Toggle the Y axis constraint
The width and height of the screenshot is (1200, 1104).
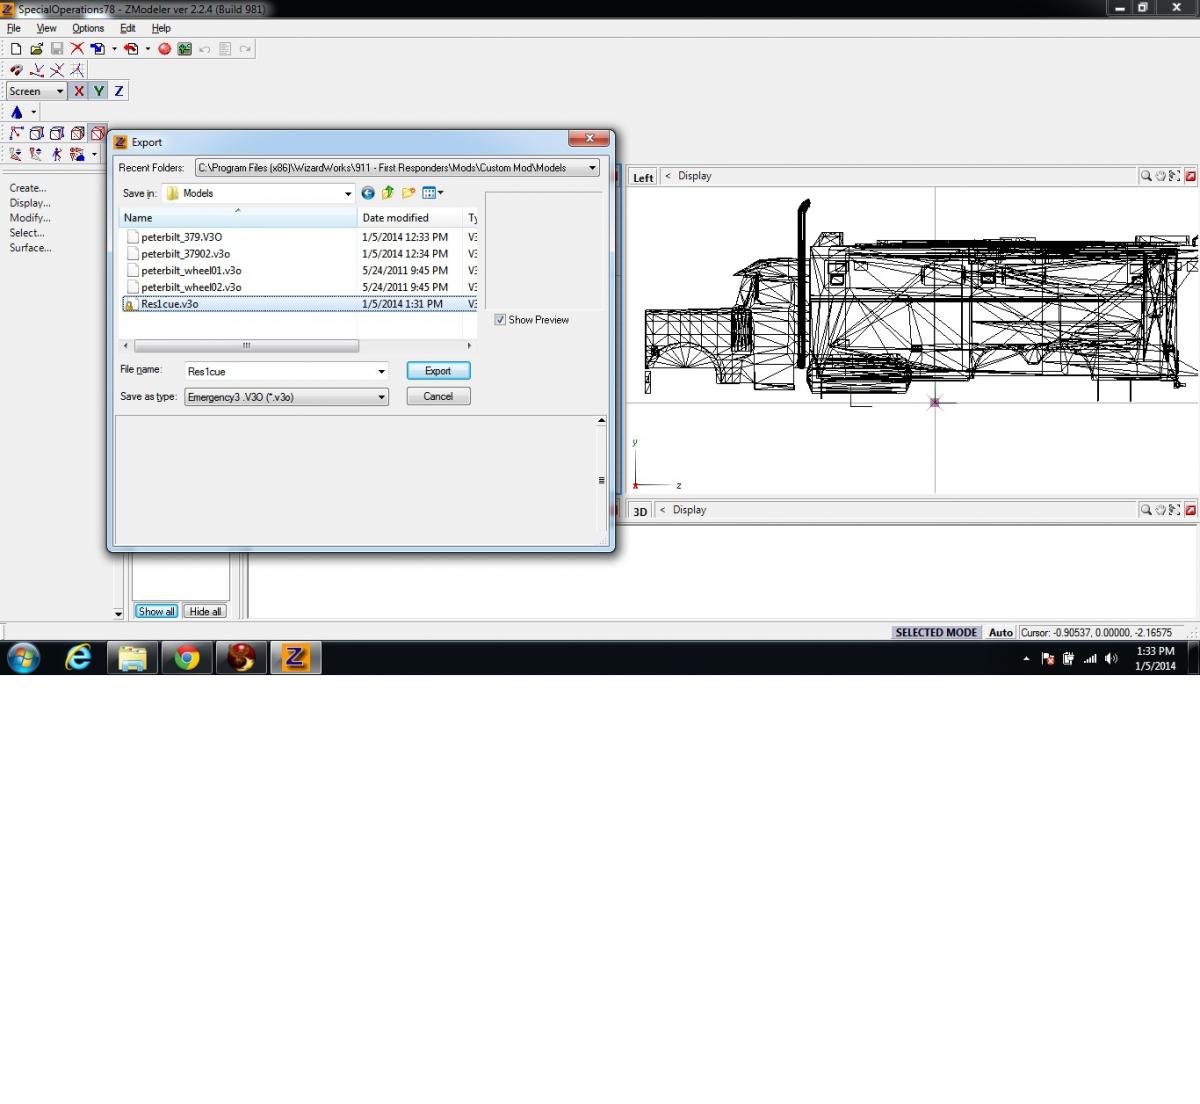(99, 91)
